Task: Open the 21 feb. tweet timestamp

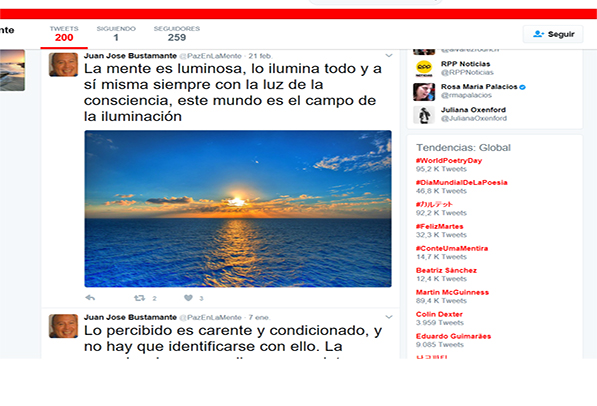Action: 260,56
